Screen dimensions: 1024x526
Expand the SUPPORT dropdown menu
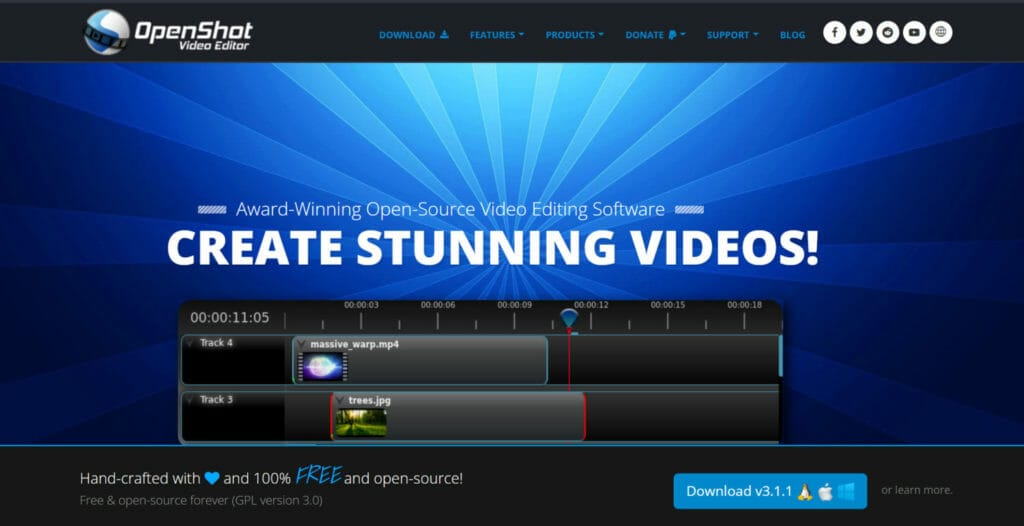(x=733, y=35)
